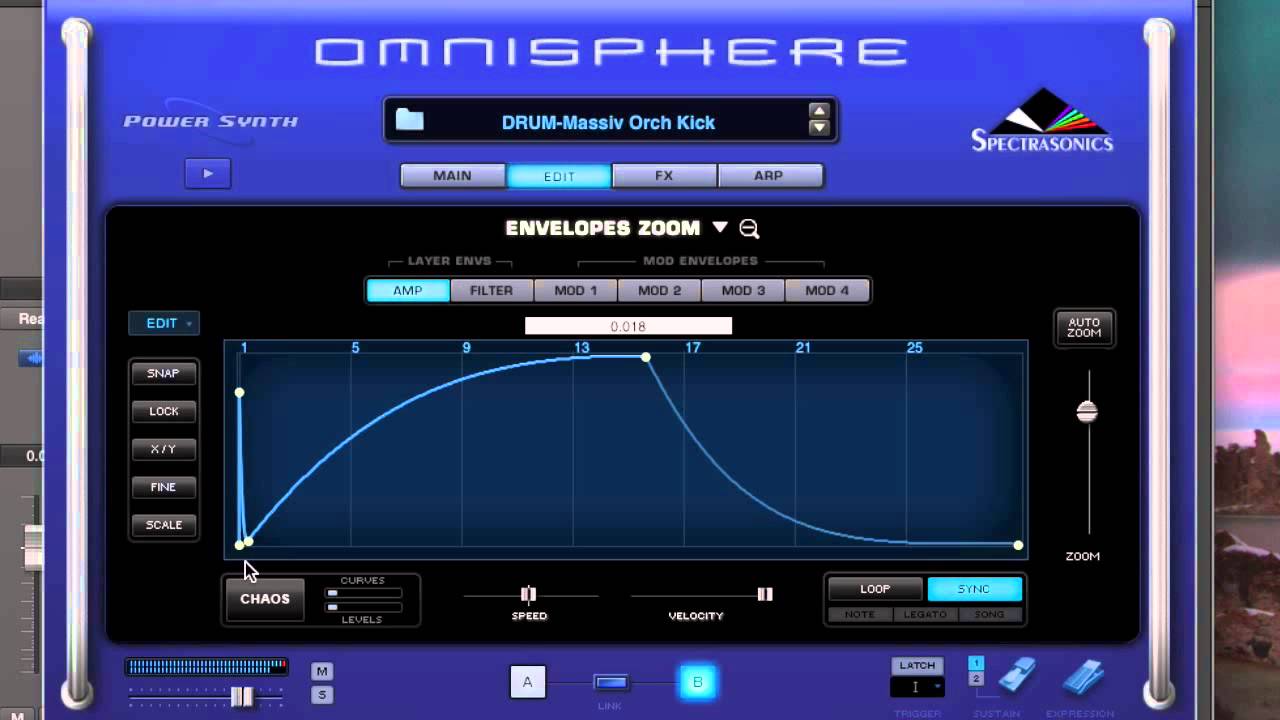This screenshot has height=720, width=1280.
Task: Select the AMP envelope tab
Action: (407, 291)
